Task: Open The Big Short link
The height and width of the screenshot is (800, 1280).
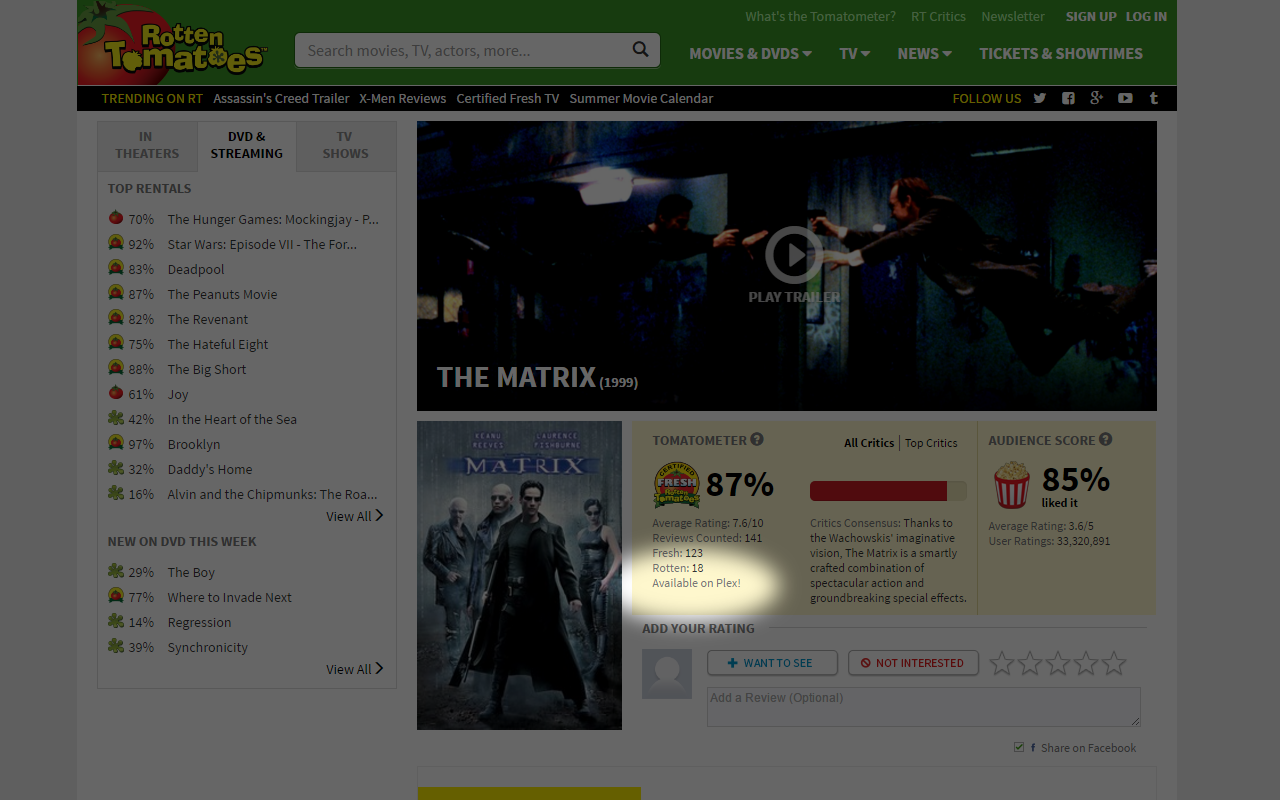Action: tap(207, 369)
